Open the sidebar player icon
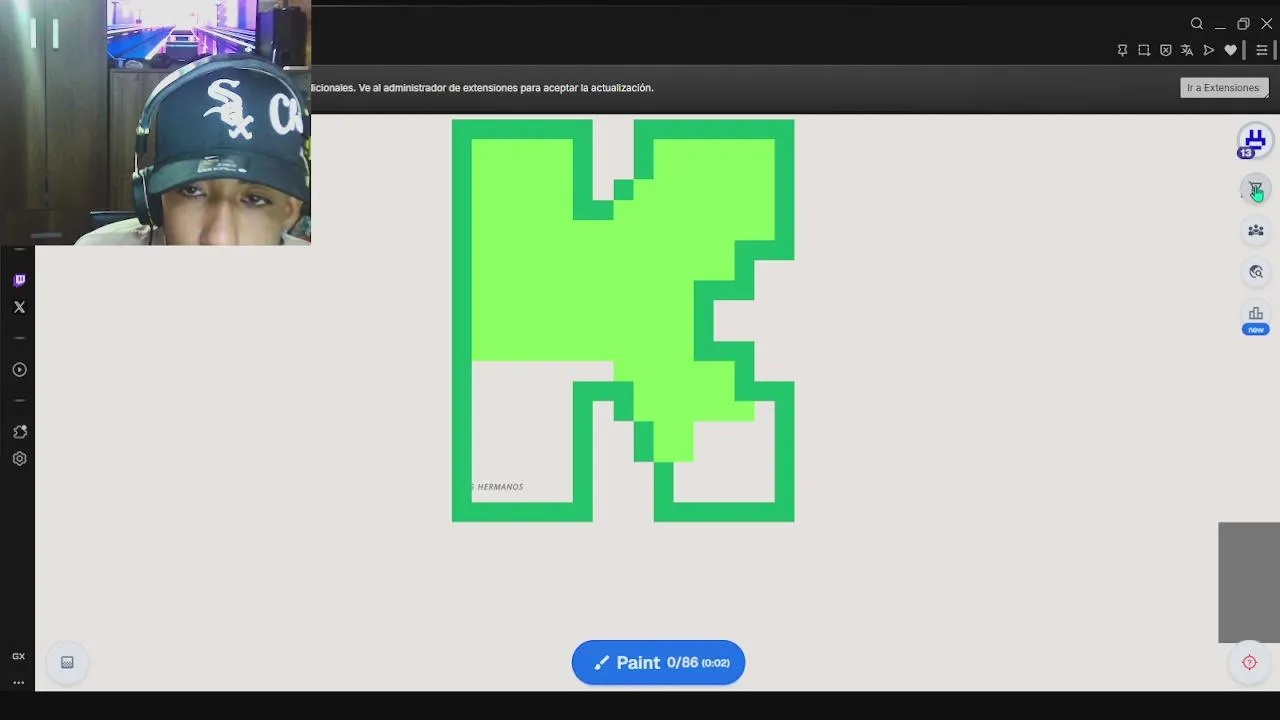Screen dimensions: 1280x720 pos(19,370)
